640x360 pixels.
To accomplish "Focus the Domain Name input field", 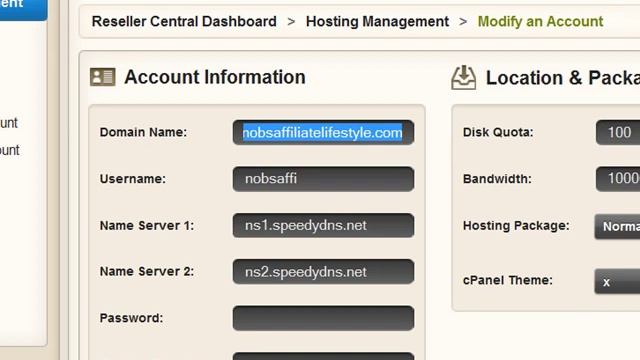I will tap(323, 132).
